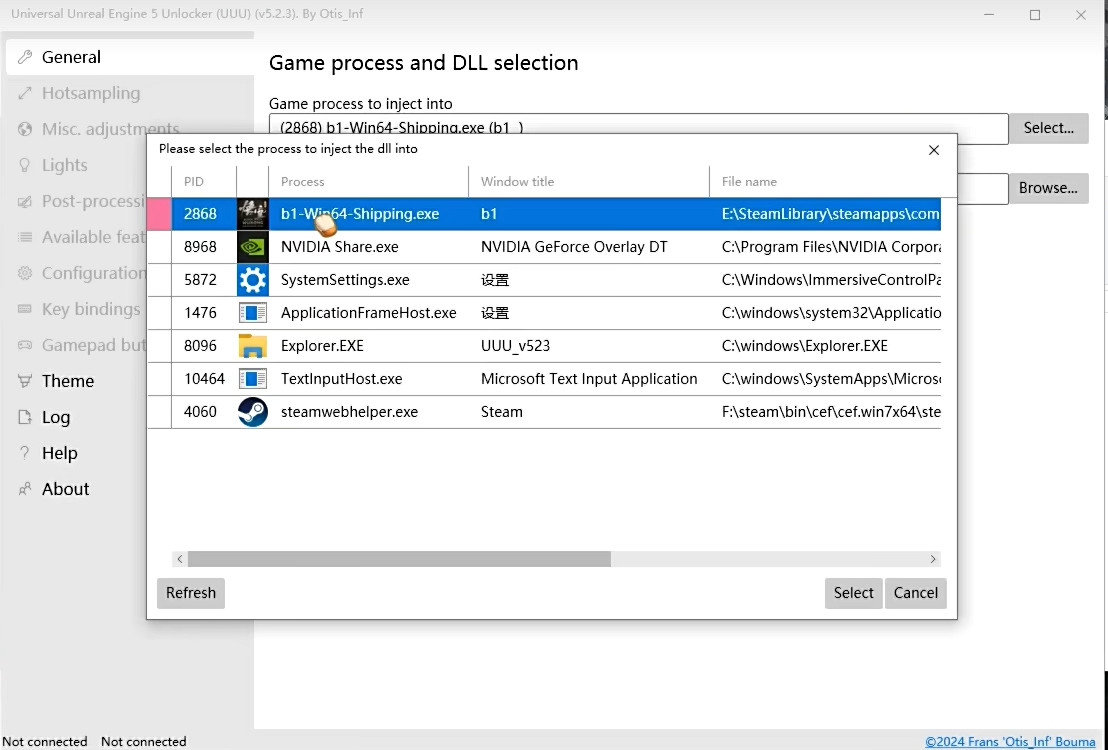Image resolution: width=1108 pixels, height=750 pixels.
Task: Click the SystemSettings gear icon
Action: tap(252, 280)
